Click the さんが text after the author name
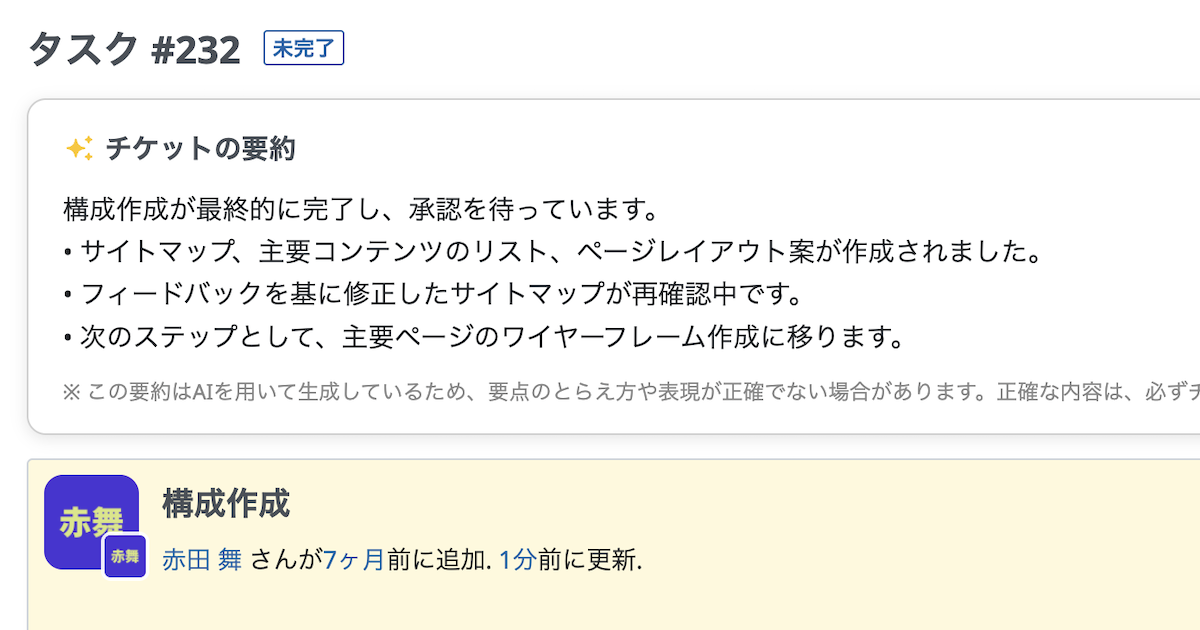Image resolution: width=1200 pixels, height=630 pixels. point(283,559)
